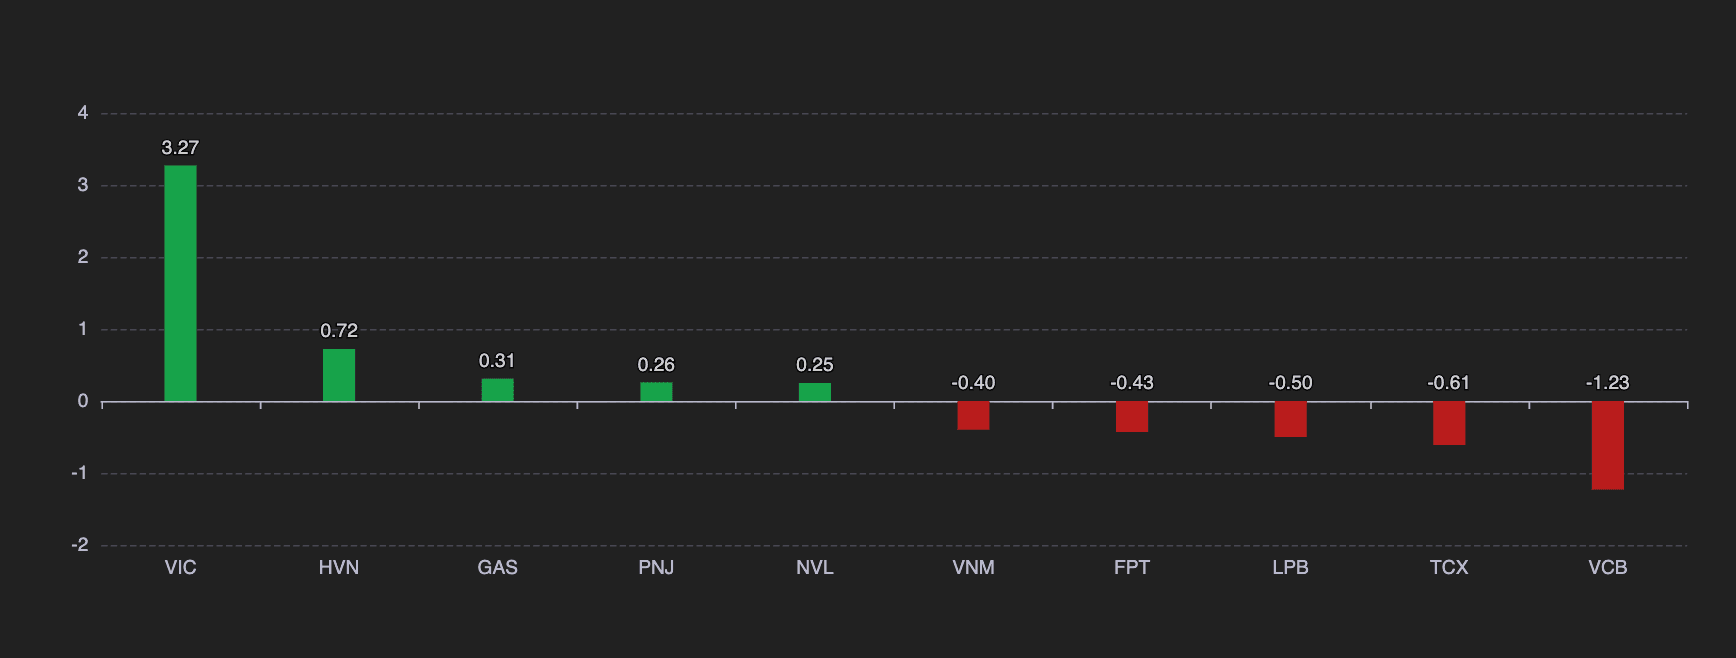
Task: Click the 0.72 value label
Action: pyautogui.click(x=339, y=331)
